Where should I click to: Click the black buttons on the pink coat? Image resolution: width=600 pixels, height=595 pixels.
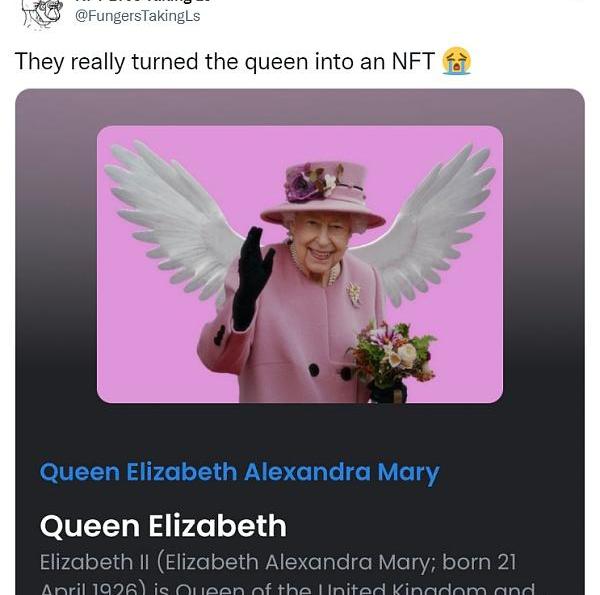point(314,369)
